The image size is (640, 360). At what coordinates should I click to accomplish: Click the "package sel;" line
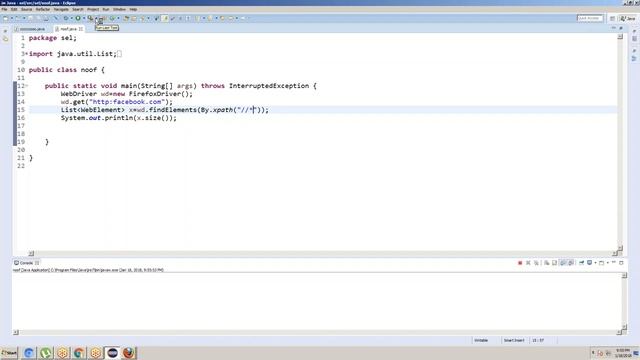click(53, 38)
